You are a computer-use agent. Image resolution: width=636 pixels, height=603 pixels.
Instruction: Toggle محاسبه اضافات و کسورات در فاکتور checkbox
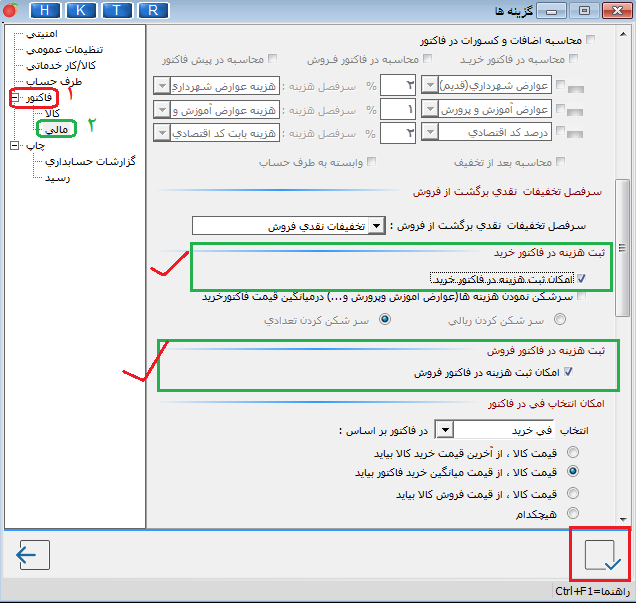tap(591, 40)
